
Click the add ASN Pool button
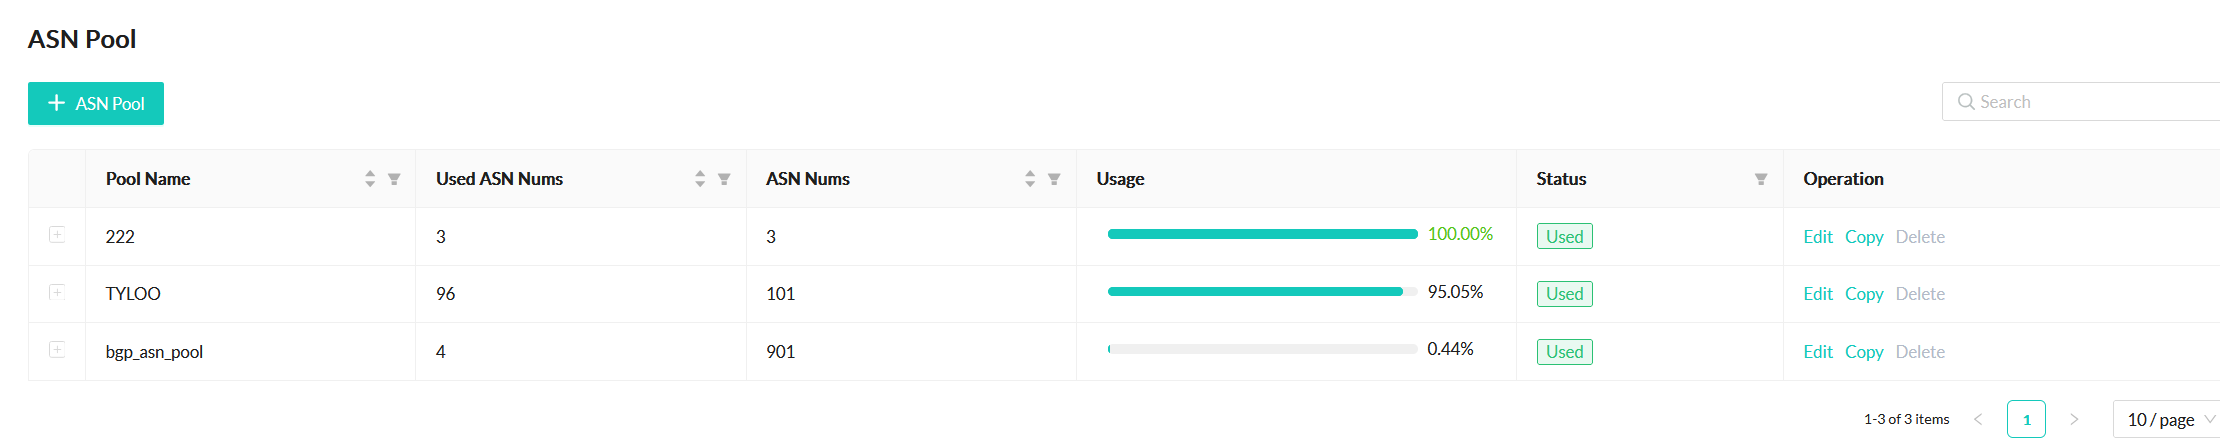pyautogui.click(x=96, y=104)
